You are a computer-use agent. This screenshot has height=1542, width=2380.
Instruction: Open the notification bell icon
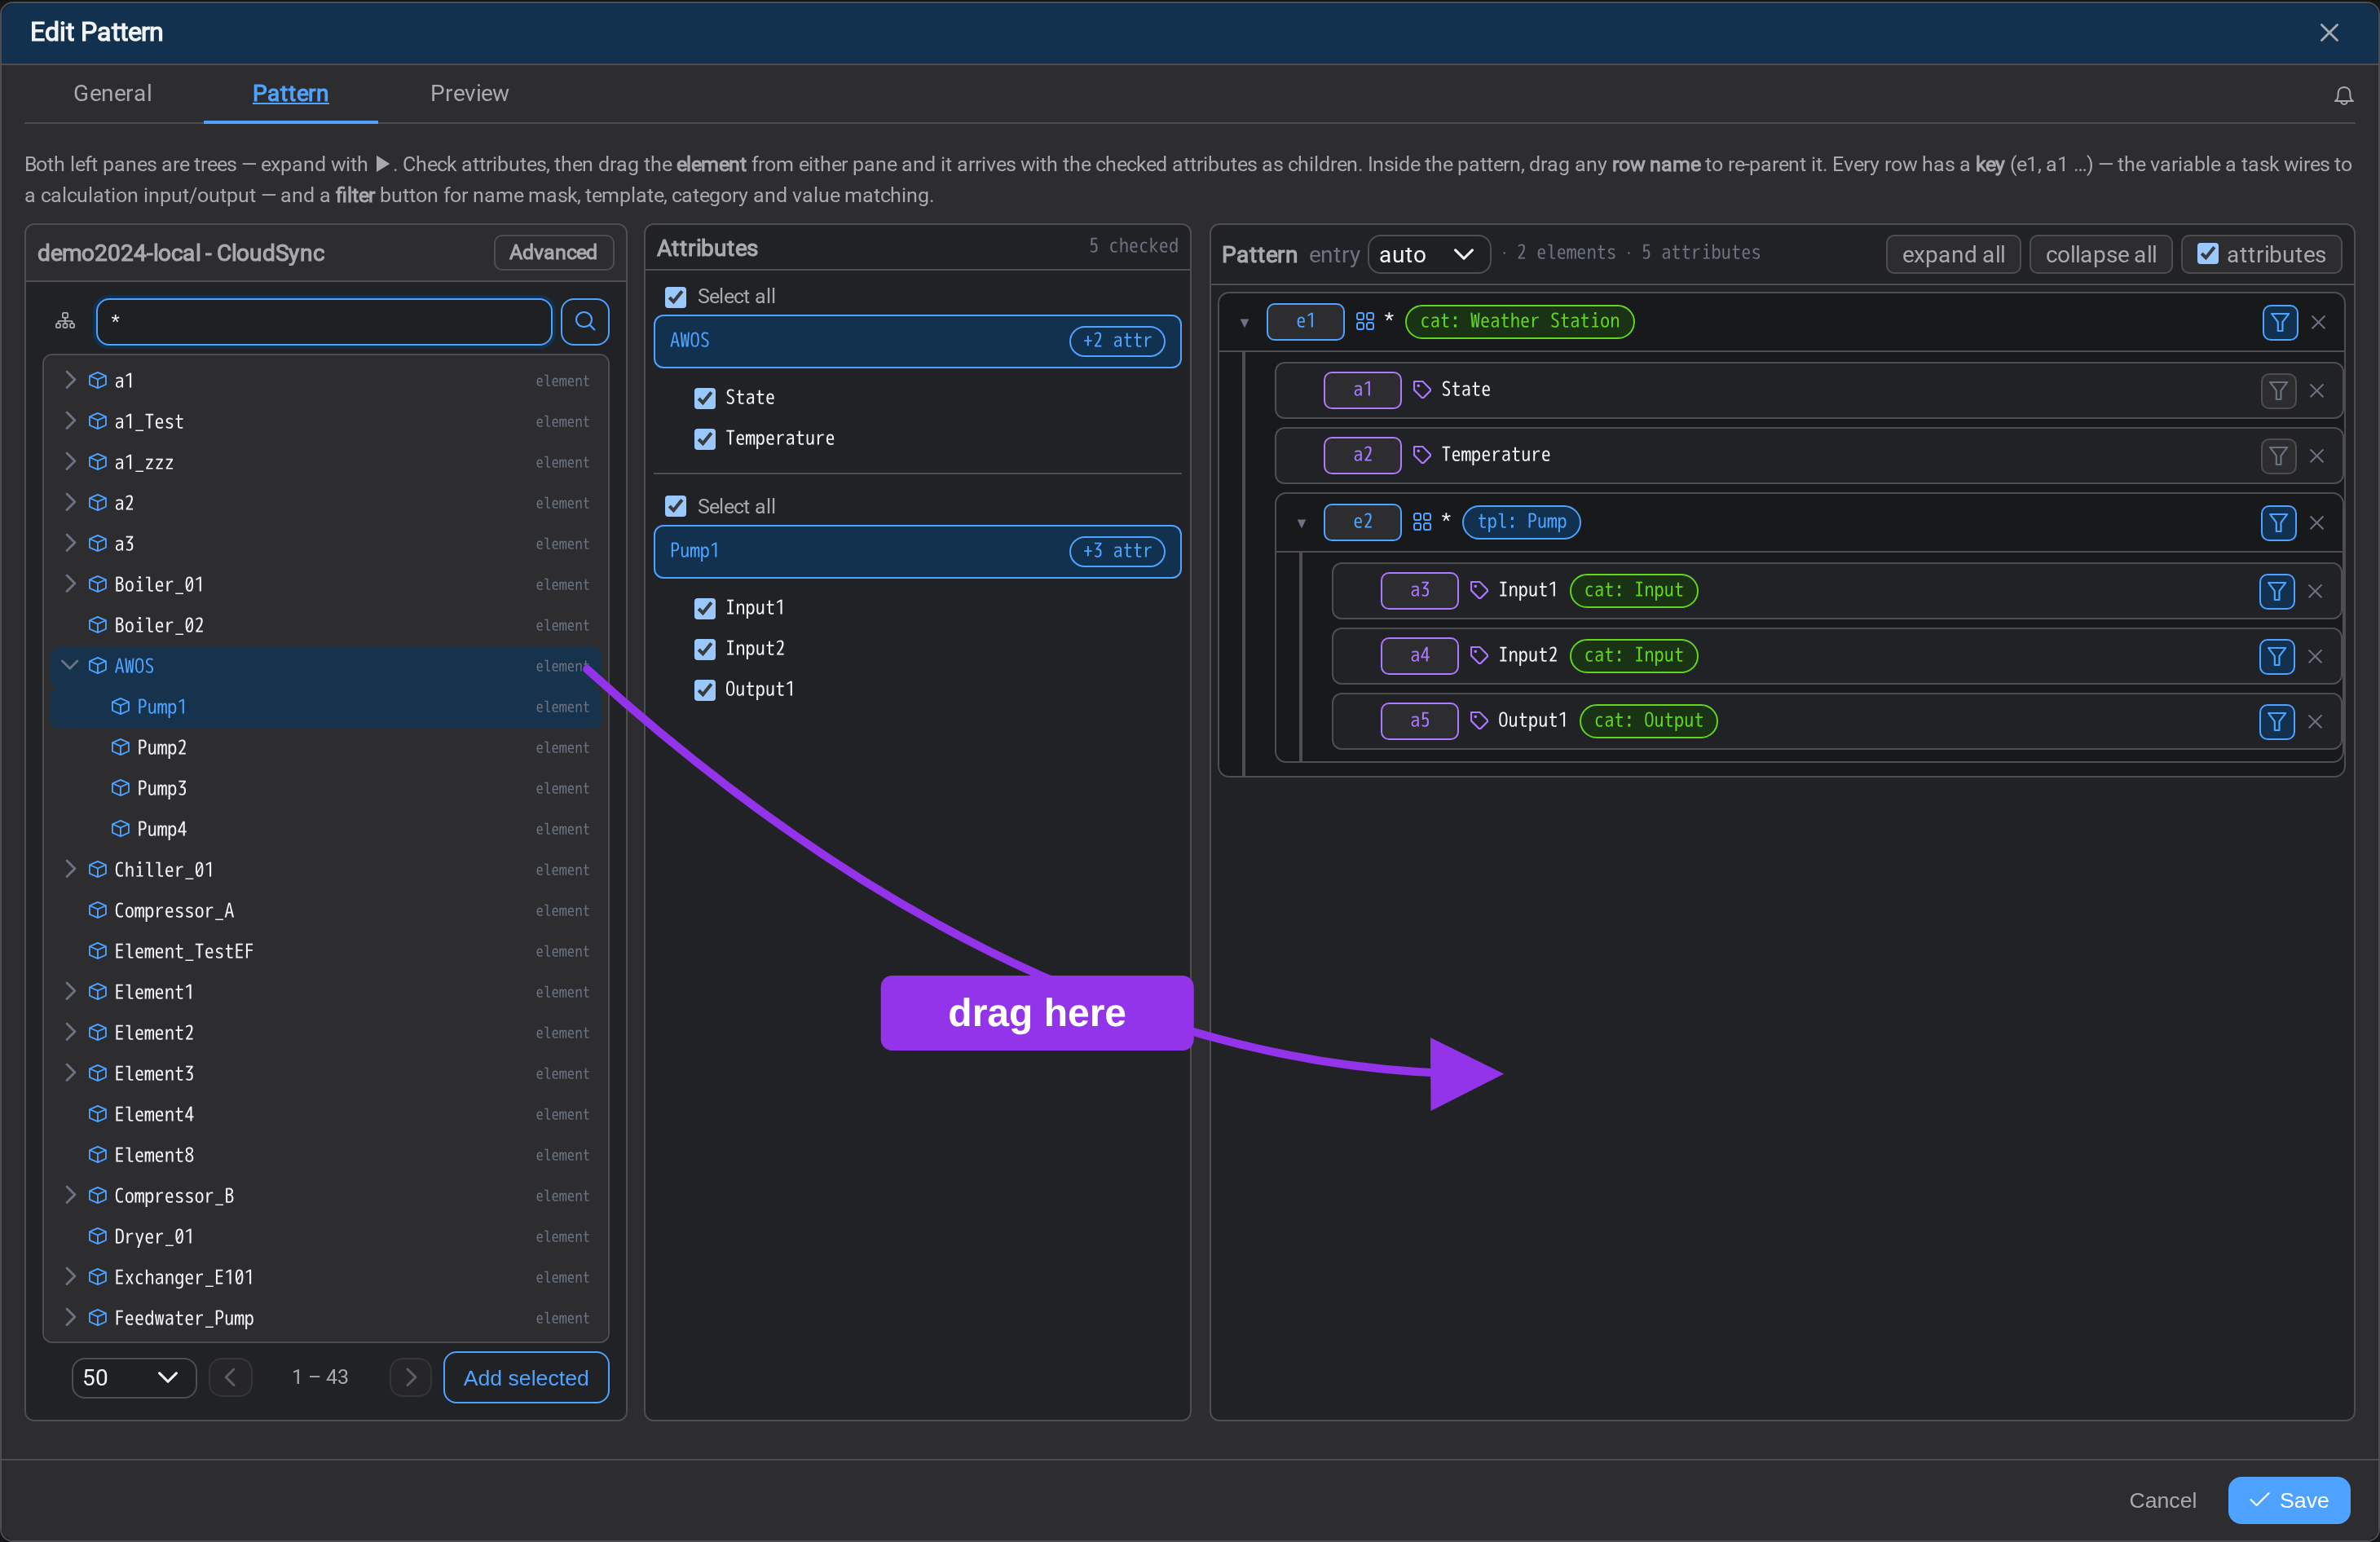[x=2343, y=96]
